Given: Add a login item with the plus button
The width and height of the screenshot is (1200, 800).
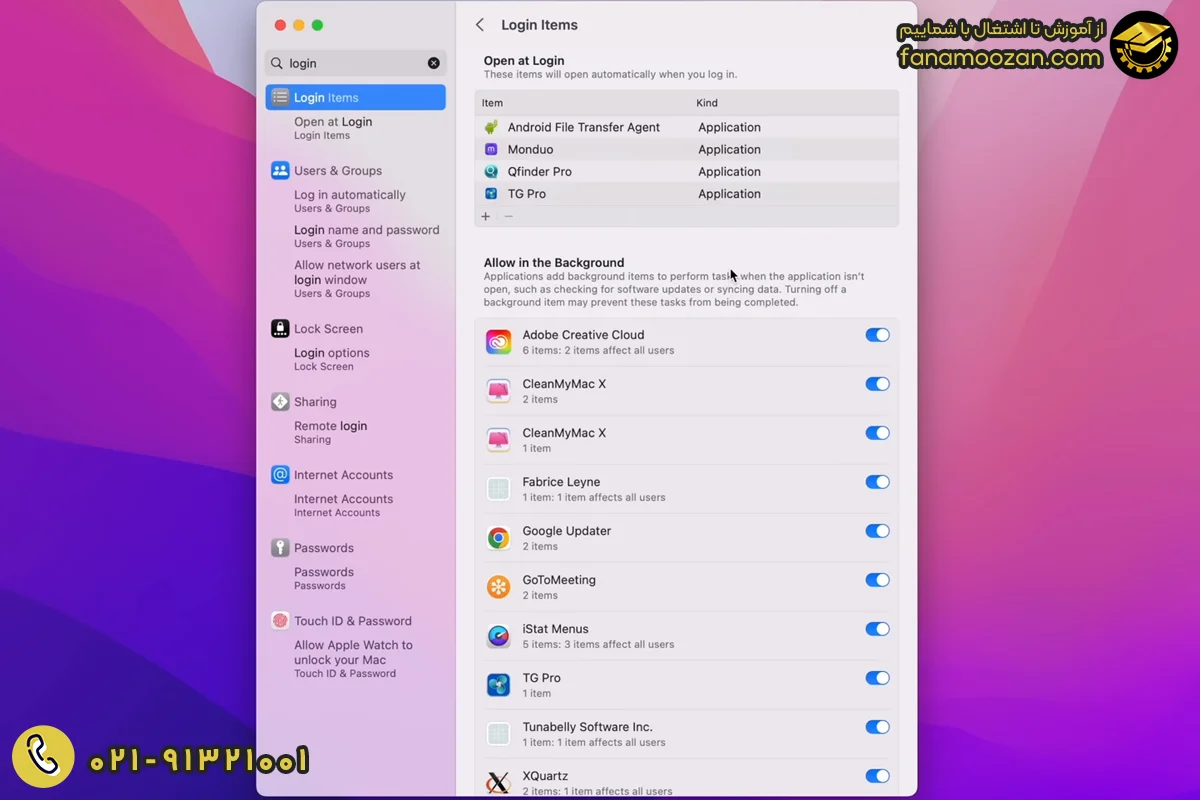Looking at the screenshot, I should [486, 216].
